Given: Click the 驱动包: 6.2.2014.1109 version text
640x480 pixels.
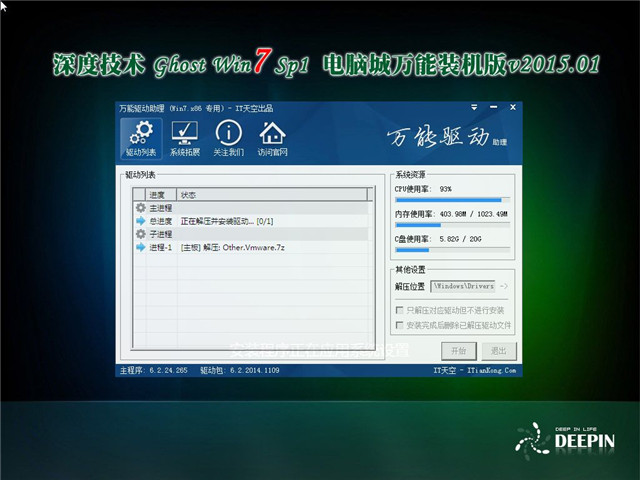Looking at the screenshot, I should (x=240, y=370).
